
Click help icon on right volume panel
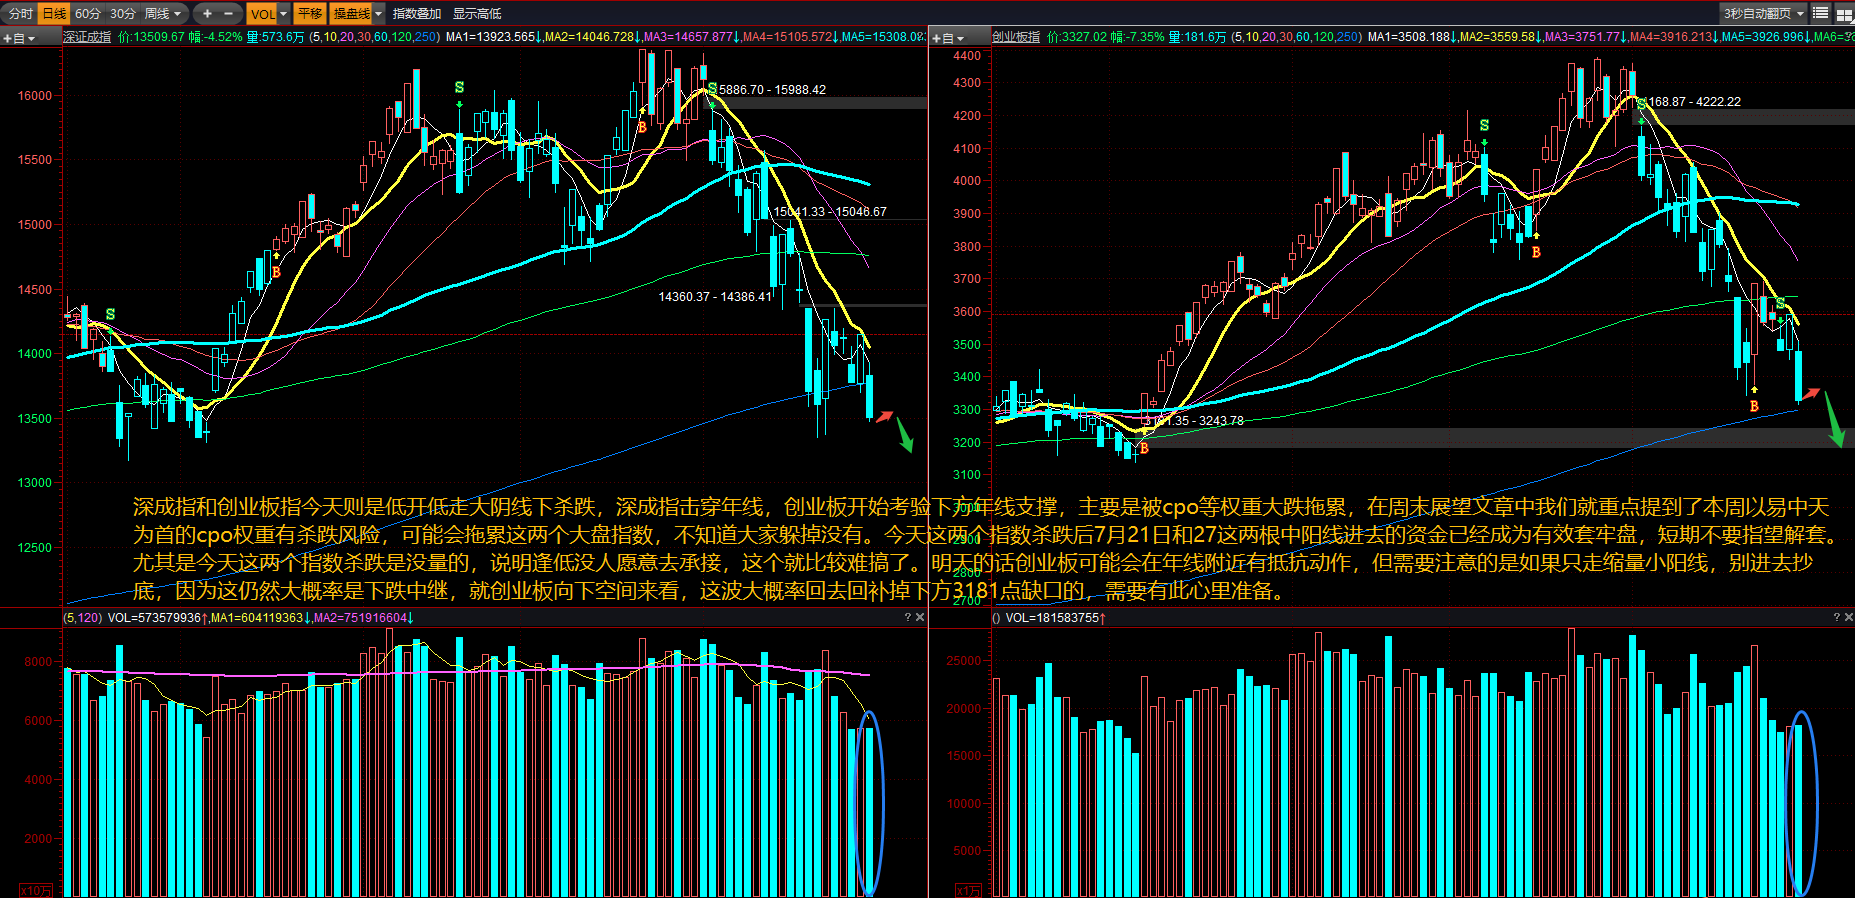[x=1836, y=617]
